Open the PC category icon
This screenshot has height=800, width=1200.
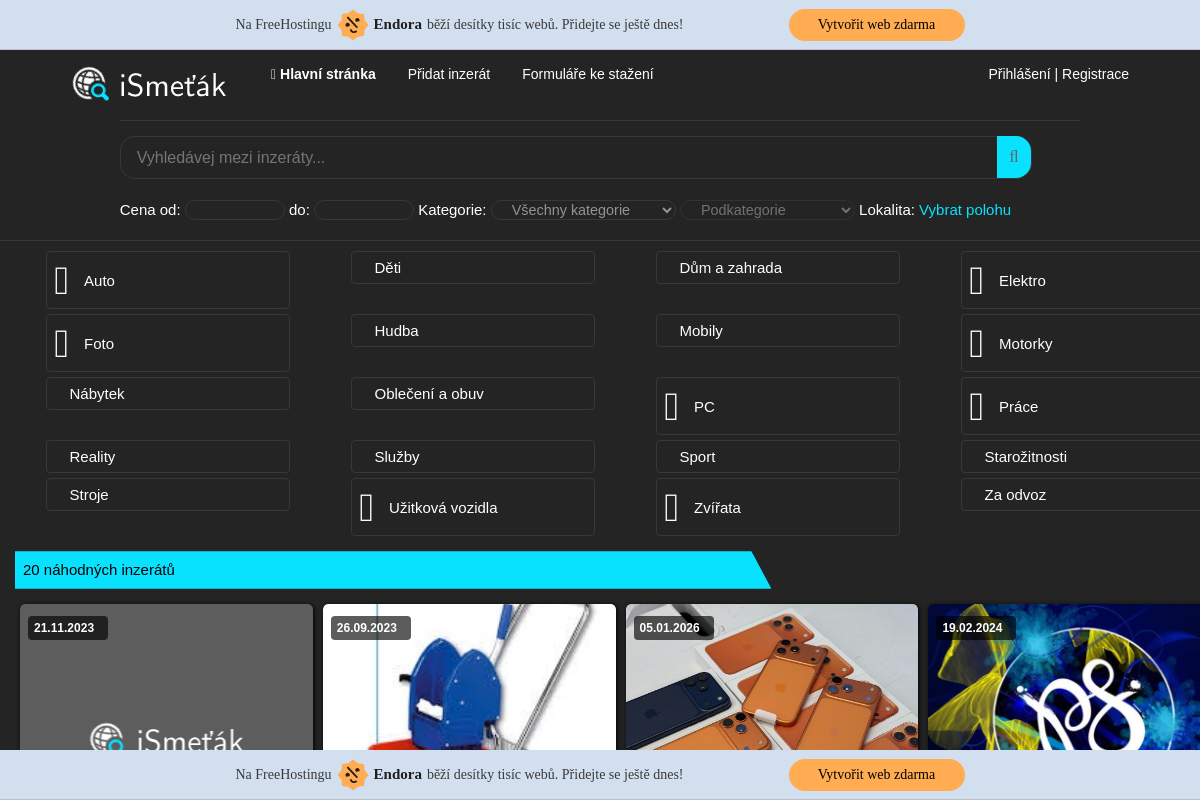point(672,407)
